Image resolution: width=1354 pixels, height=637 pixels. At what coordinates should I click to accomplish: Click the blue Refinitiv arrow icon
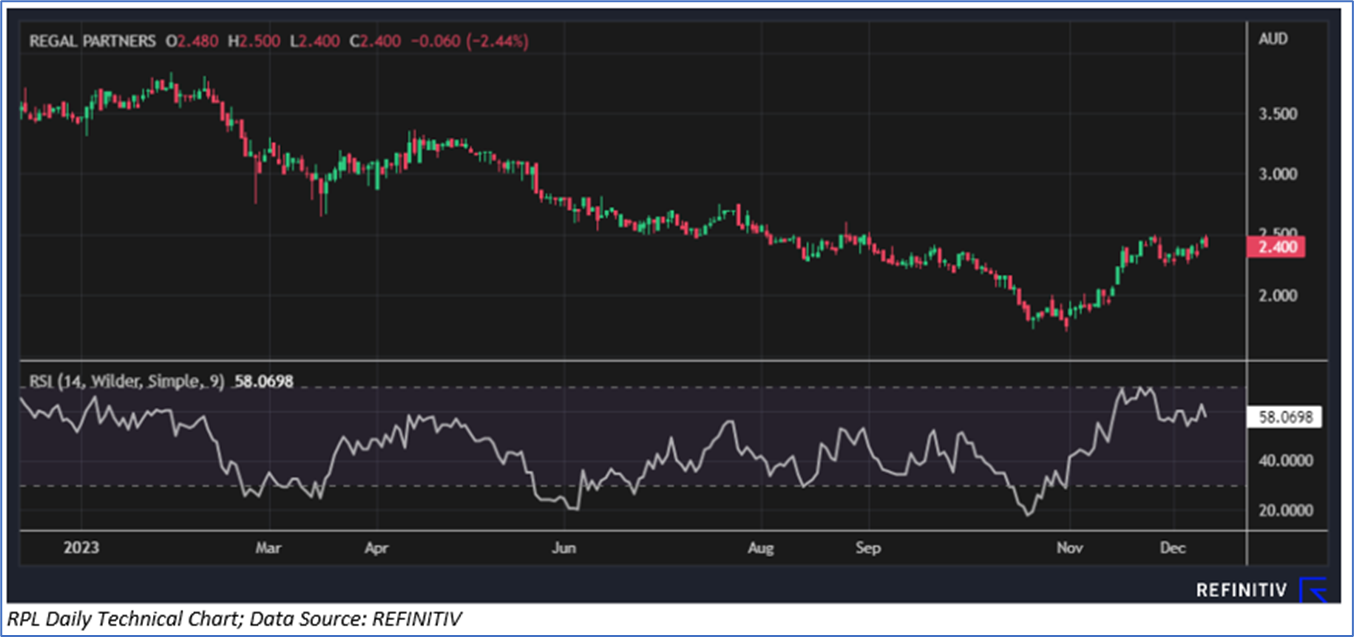1314,590
